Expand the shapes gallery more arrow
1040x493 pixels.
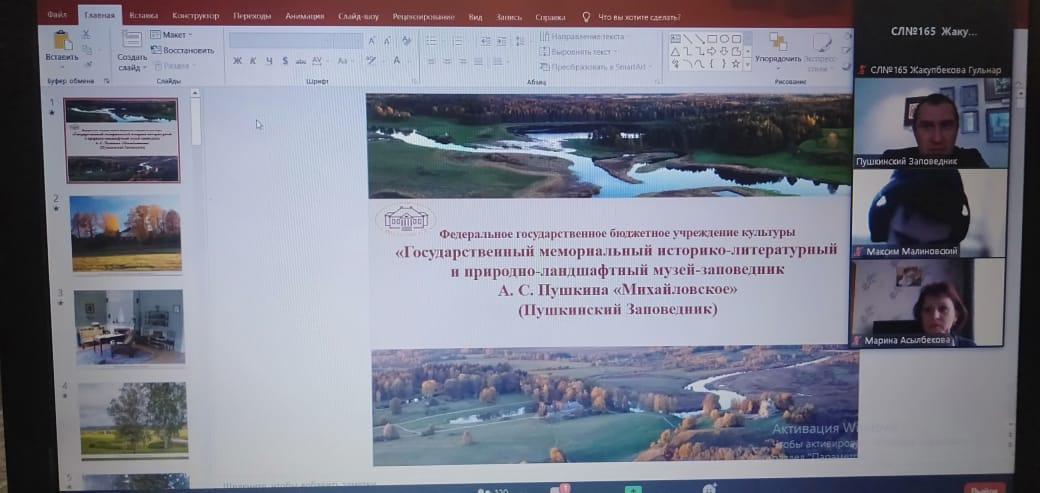tap(746, 63)
